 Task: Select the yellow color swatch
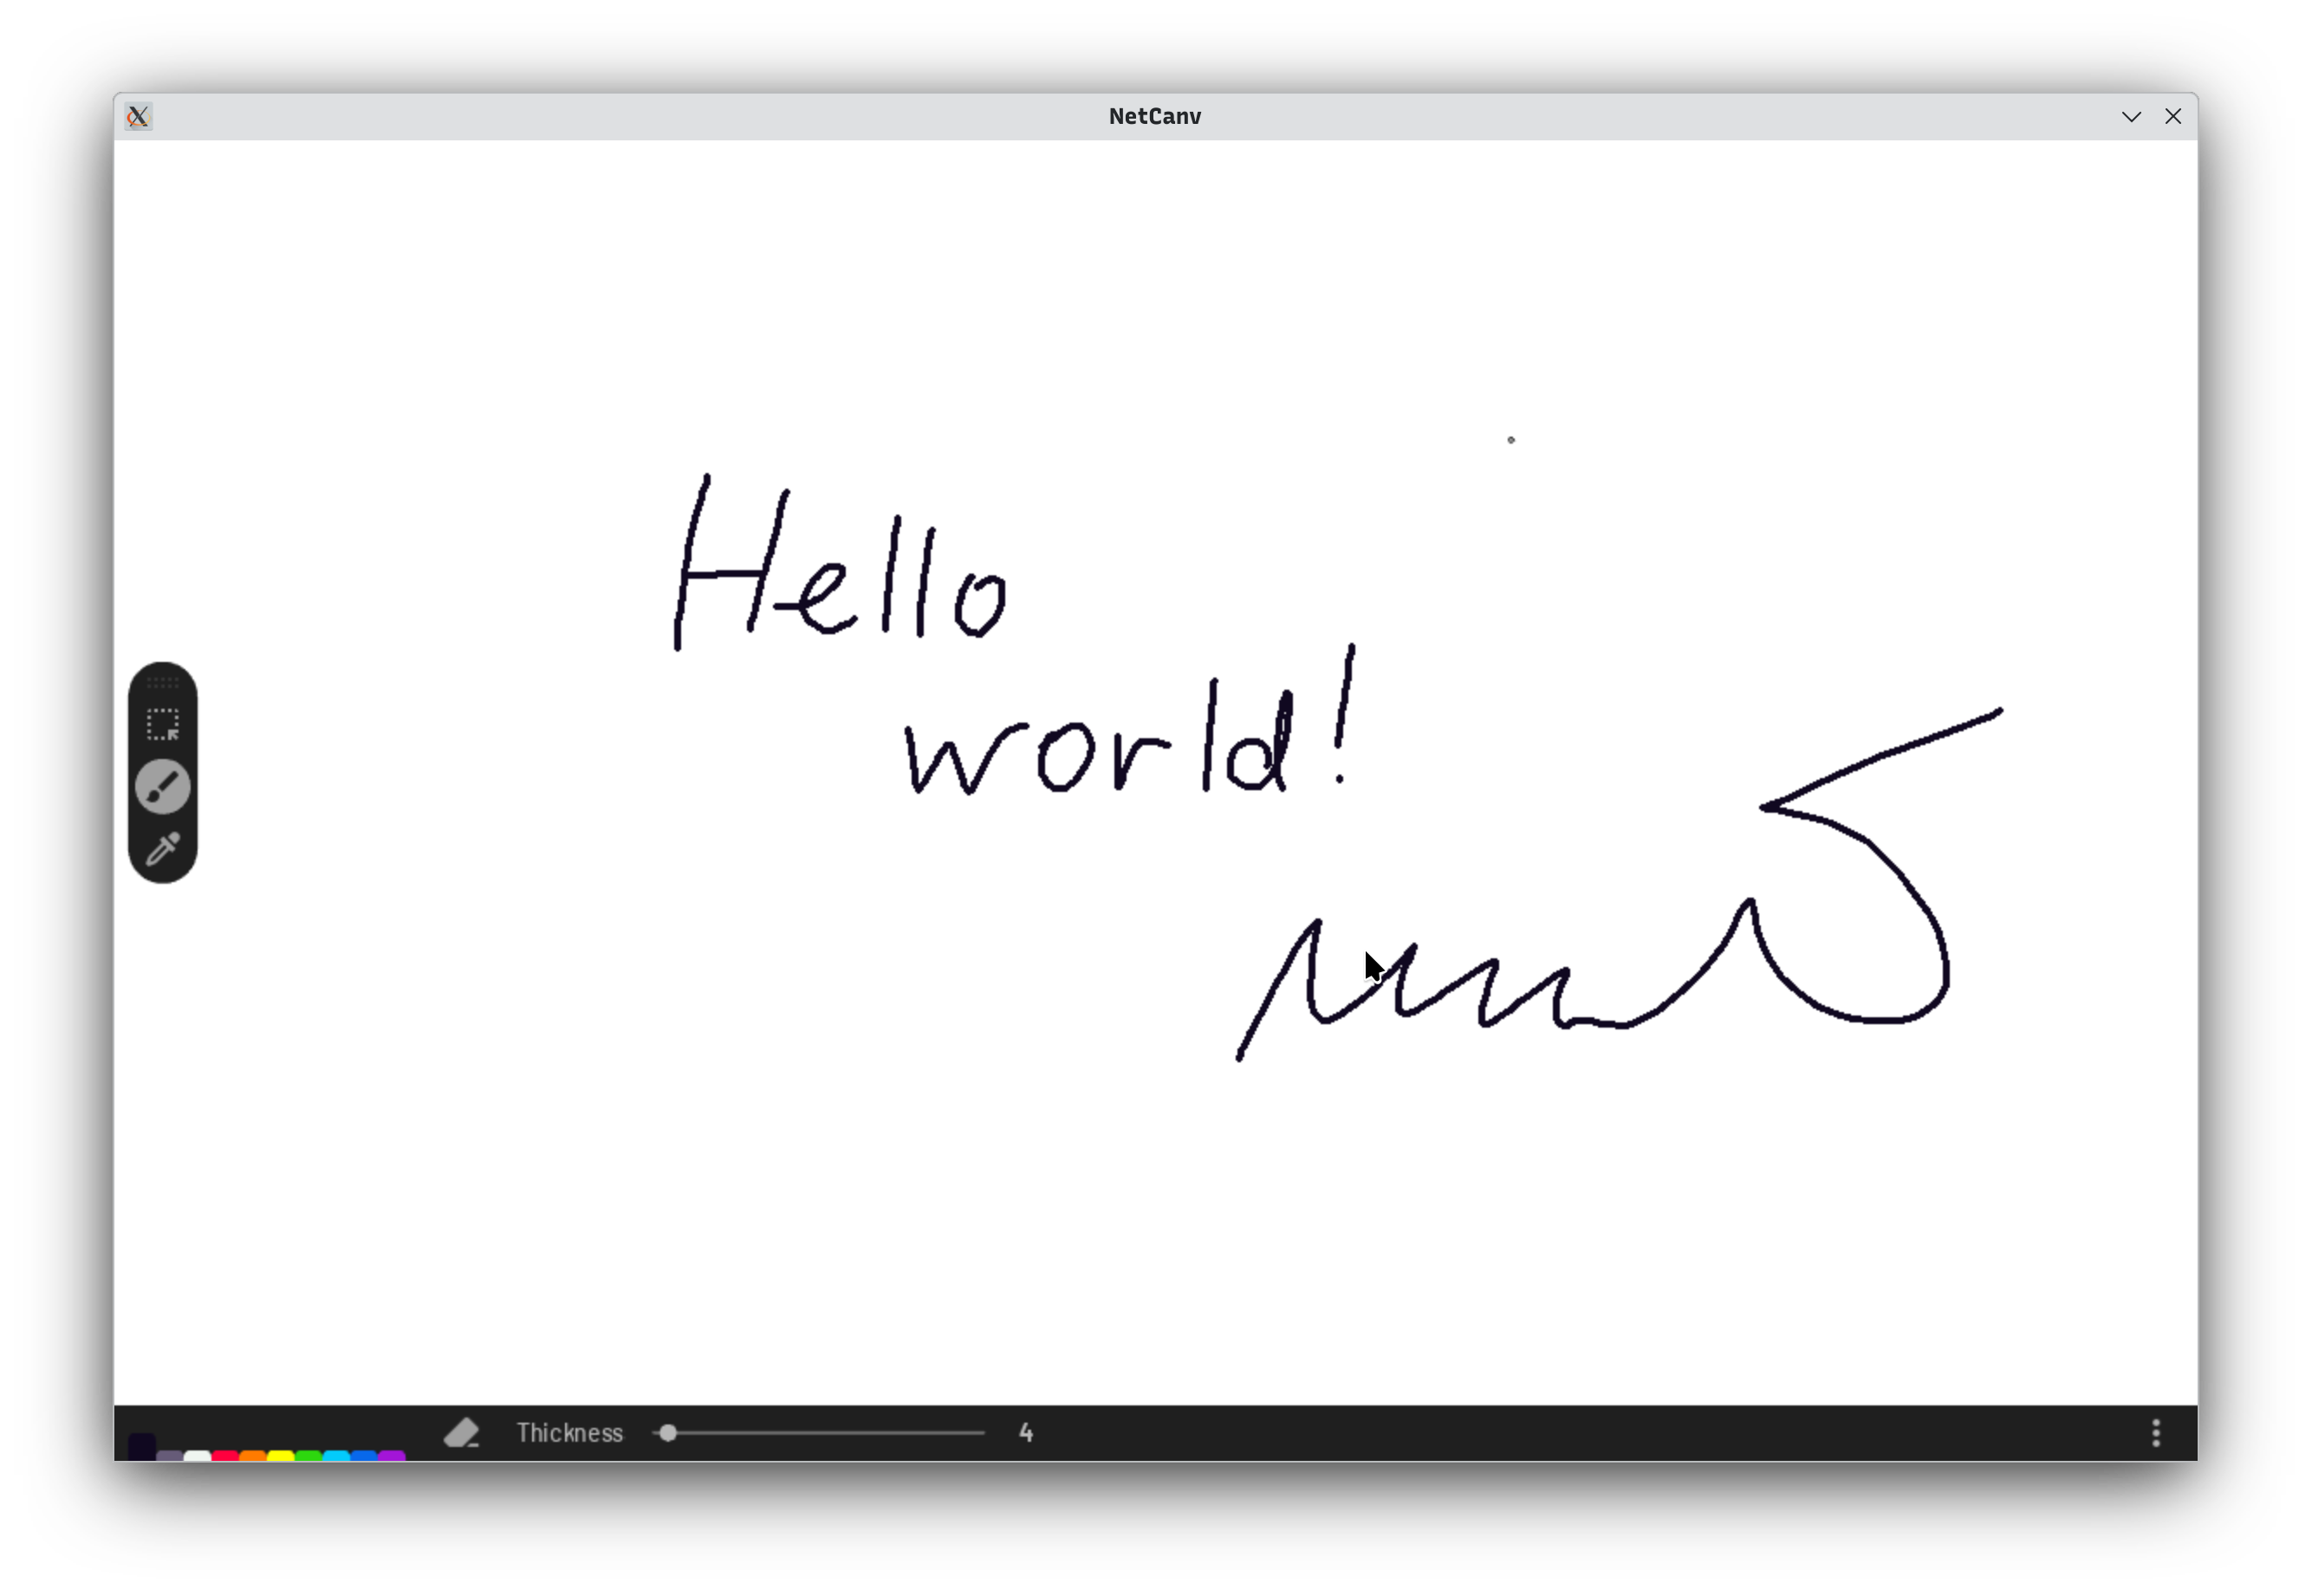point(281,1455)
